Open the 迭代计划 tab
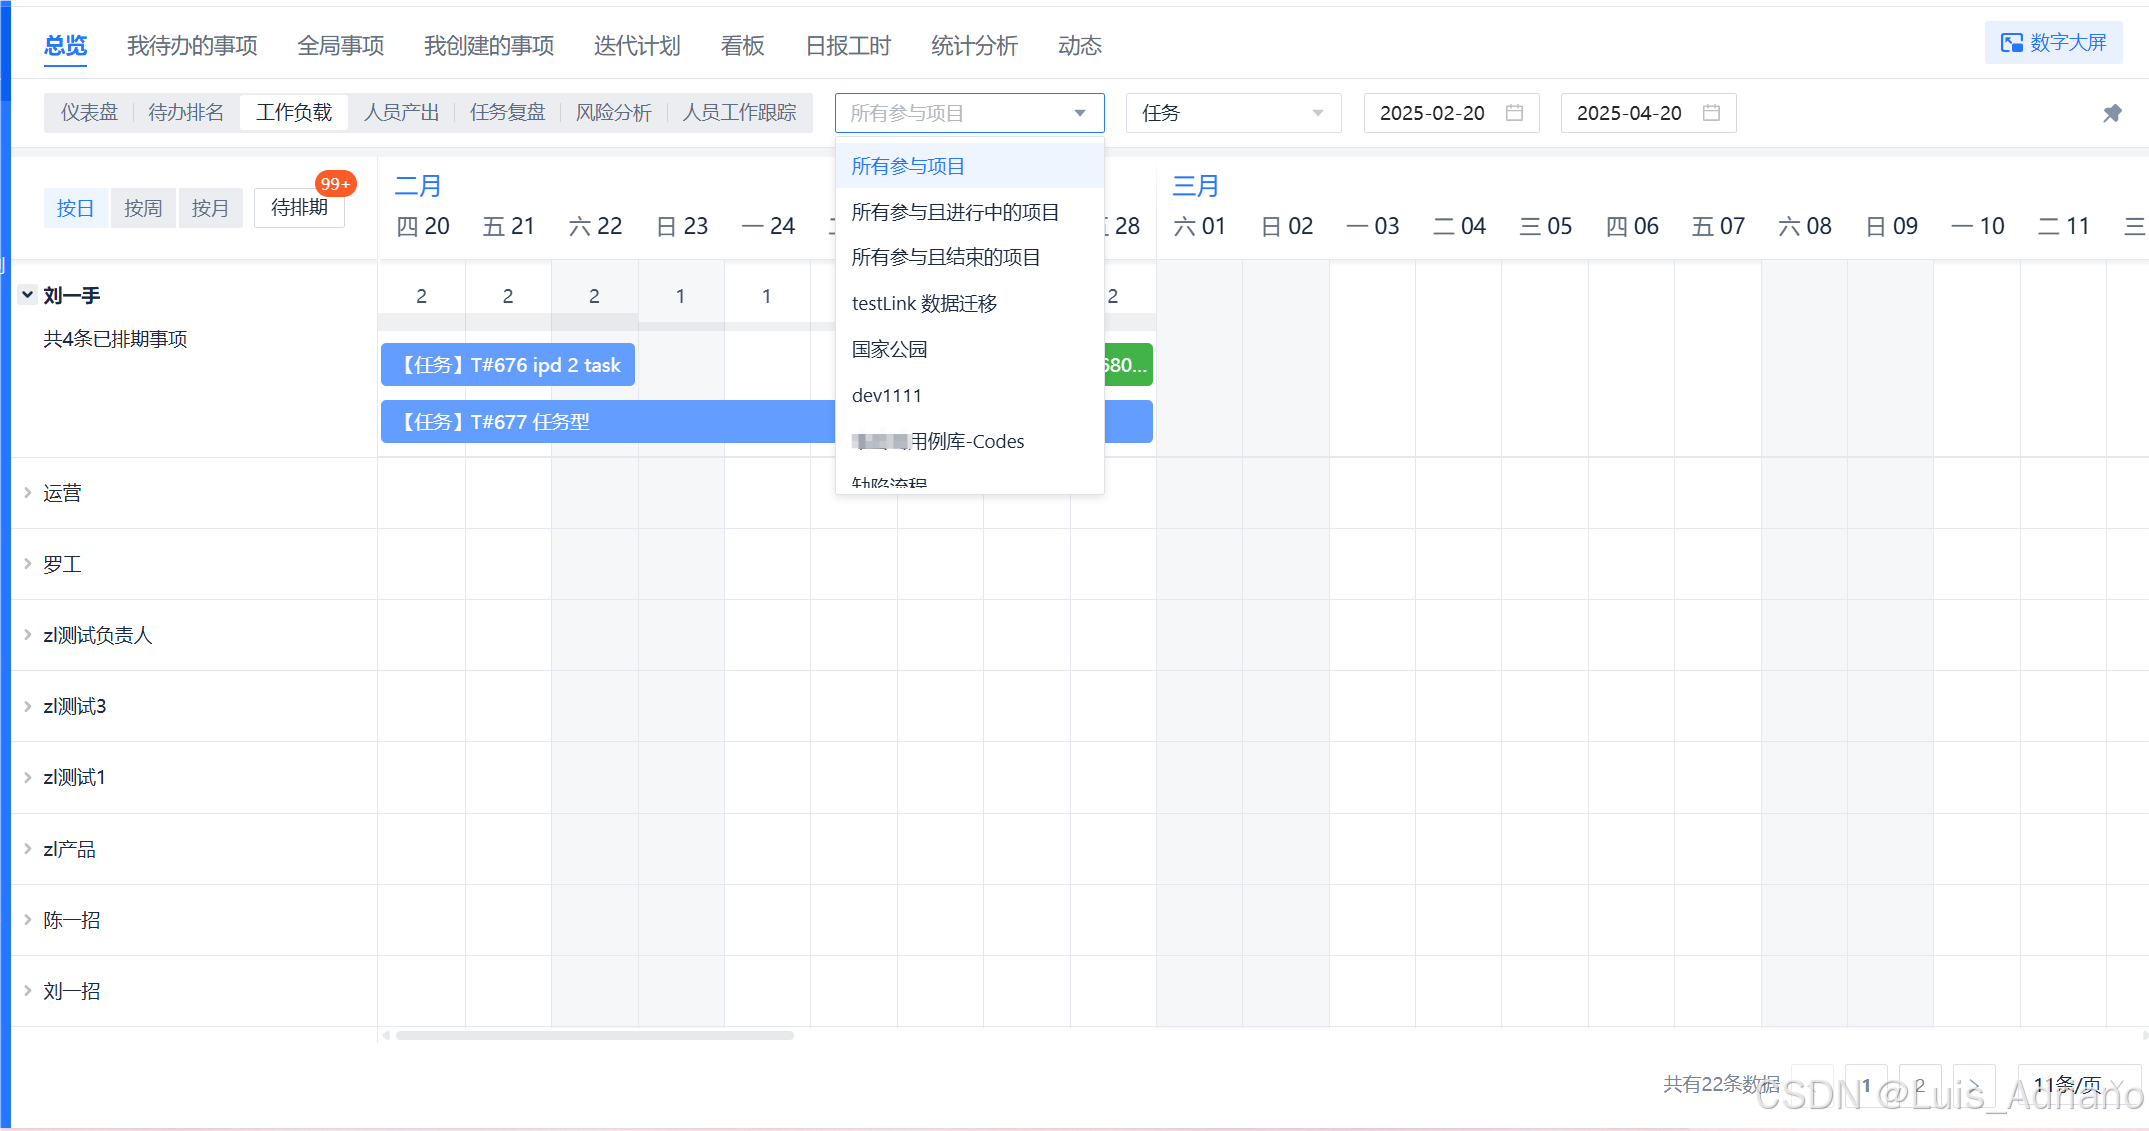The width and height of the screenshot is (2149, 1131). 636,46
